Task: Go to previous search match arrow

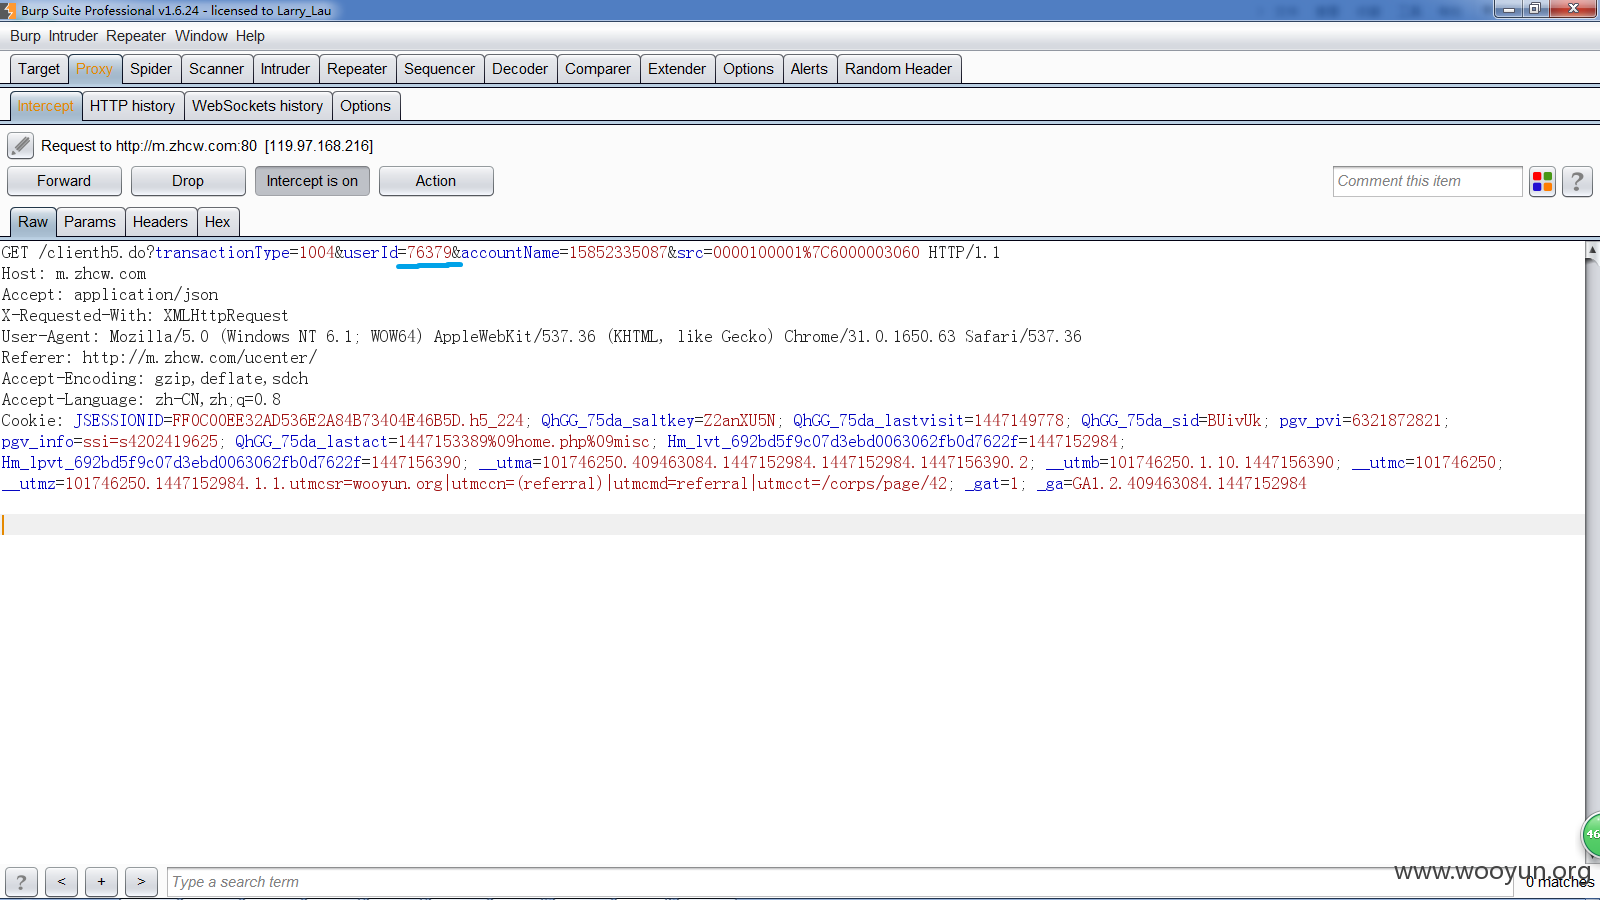Action: coord(61,882)
